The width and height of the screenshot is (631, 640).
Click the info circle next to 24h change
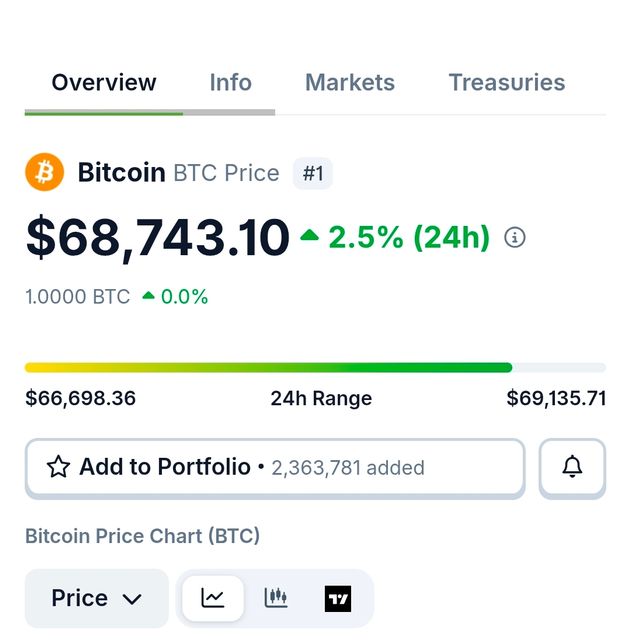coord(515,237)
